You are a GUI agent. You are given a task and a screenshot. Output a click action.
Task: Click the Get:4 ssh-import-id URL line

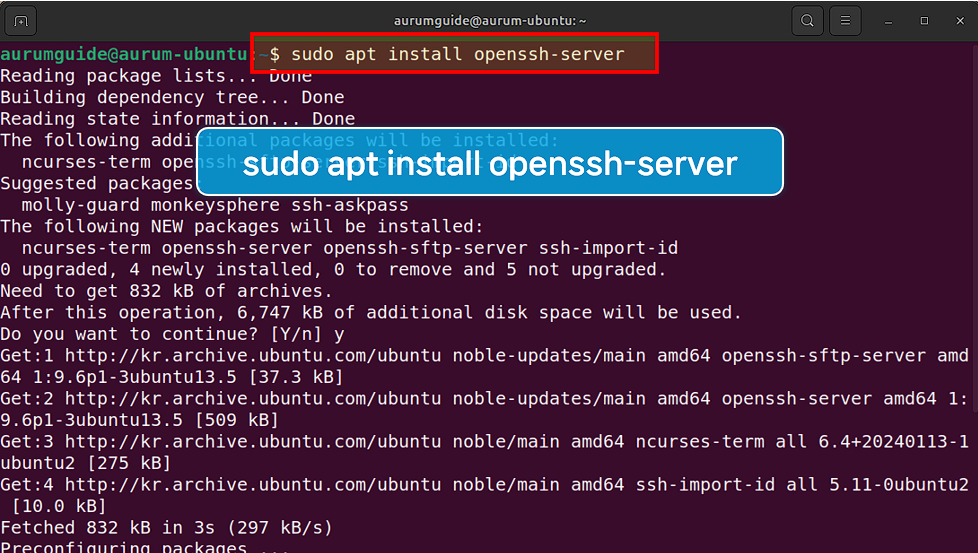(484, 484)
